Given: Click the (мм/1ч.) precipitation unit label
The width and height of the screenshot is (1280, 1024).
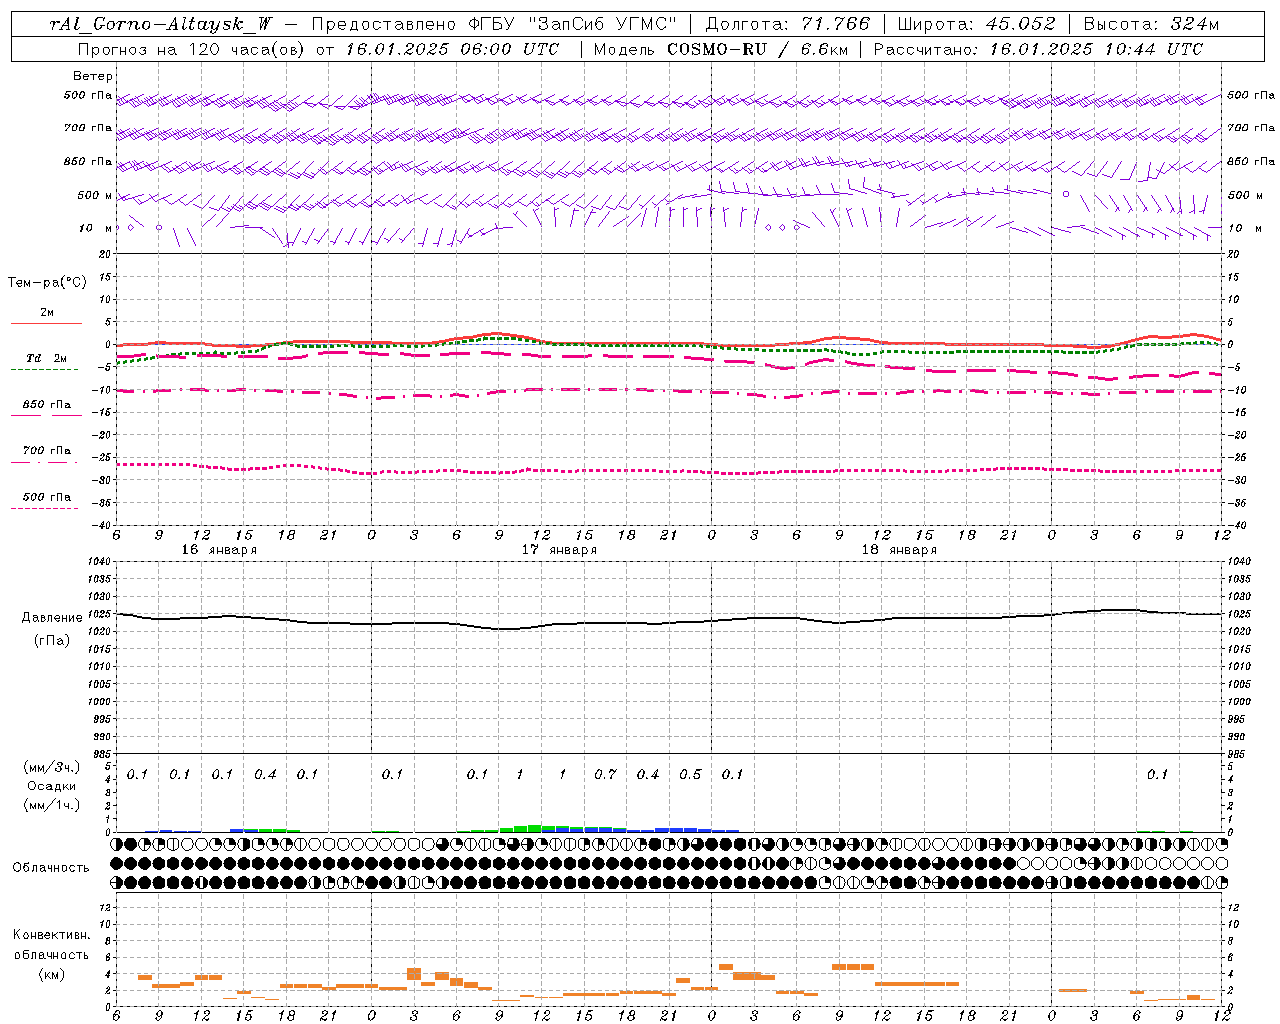Looking at the screenshot, I should [52, 805].
